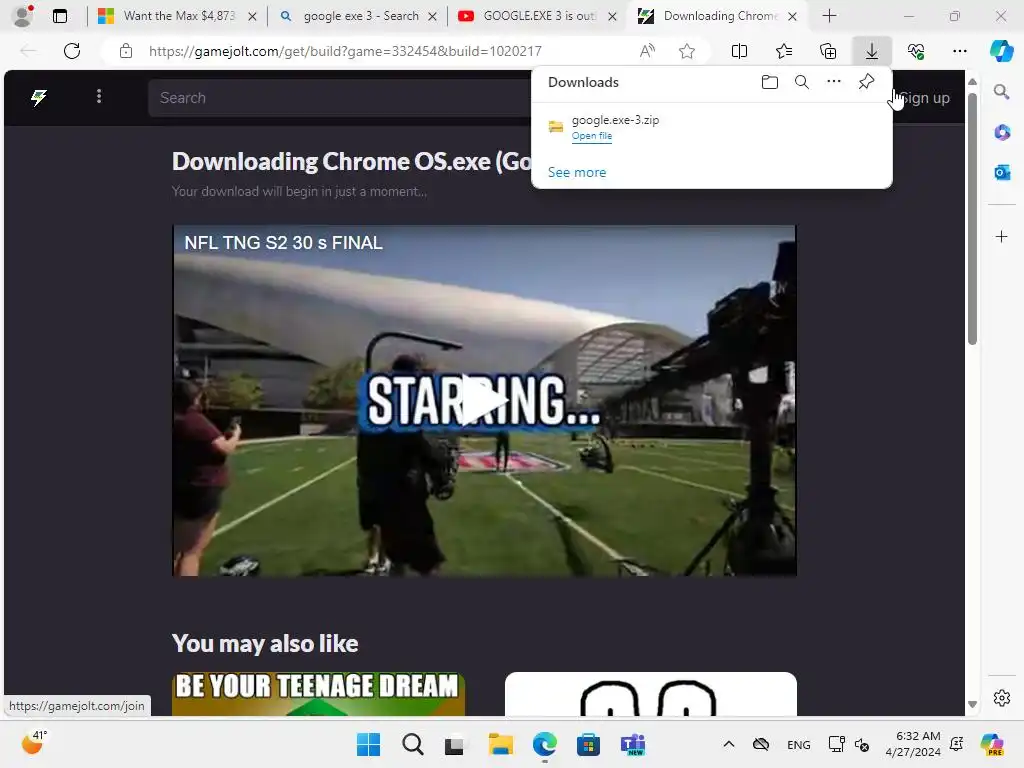Open Task View on the taskbar
This screenshot has width=1024, height=768.
pyautogui.click(x=455, y=744)
